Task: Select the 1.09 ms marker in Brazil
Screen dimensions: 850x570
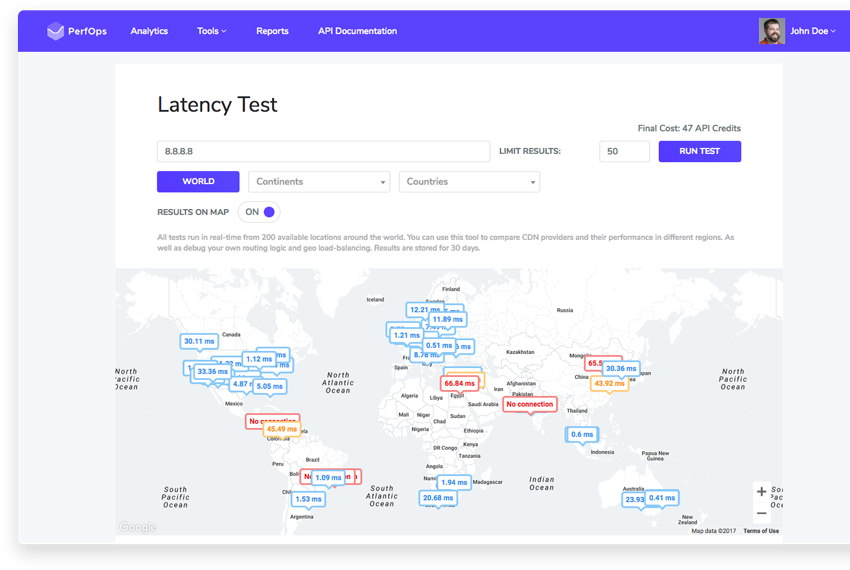Action: [x=328, y=478]
